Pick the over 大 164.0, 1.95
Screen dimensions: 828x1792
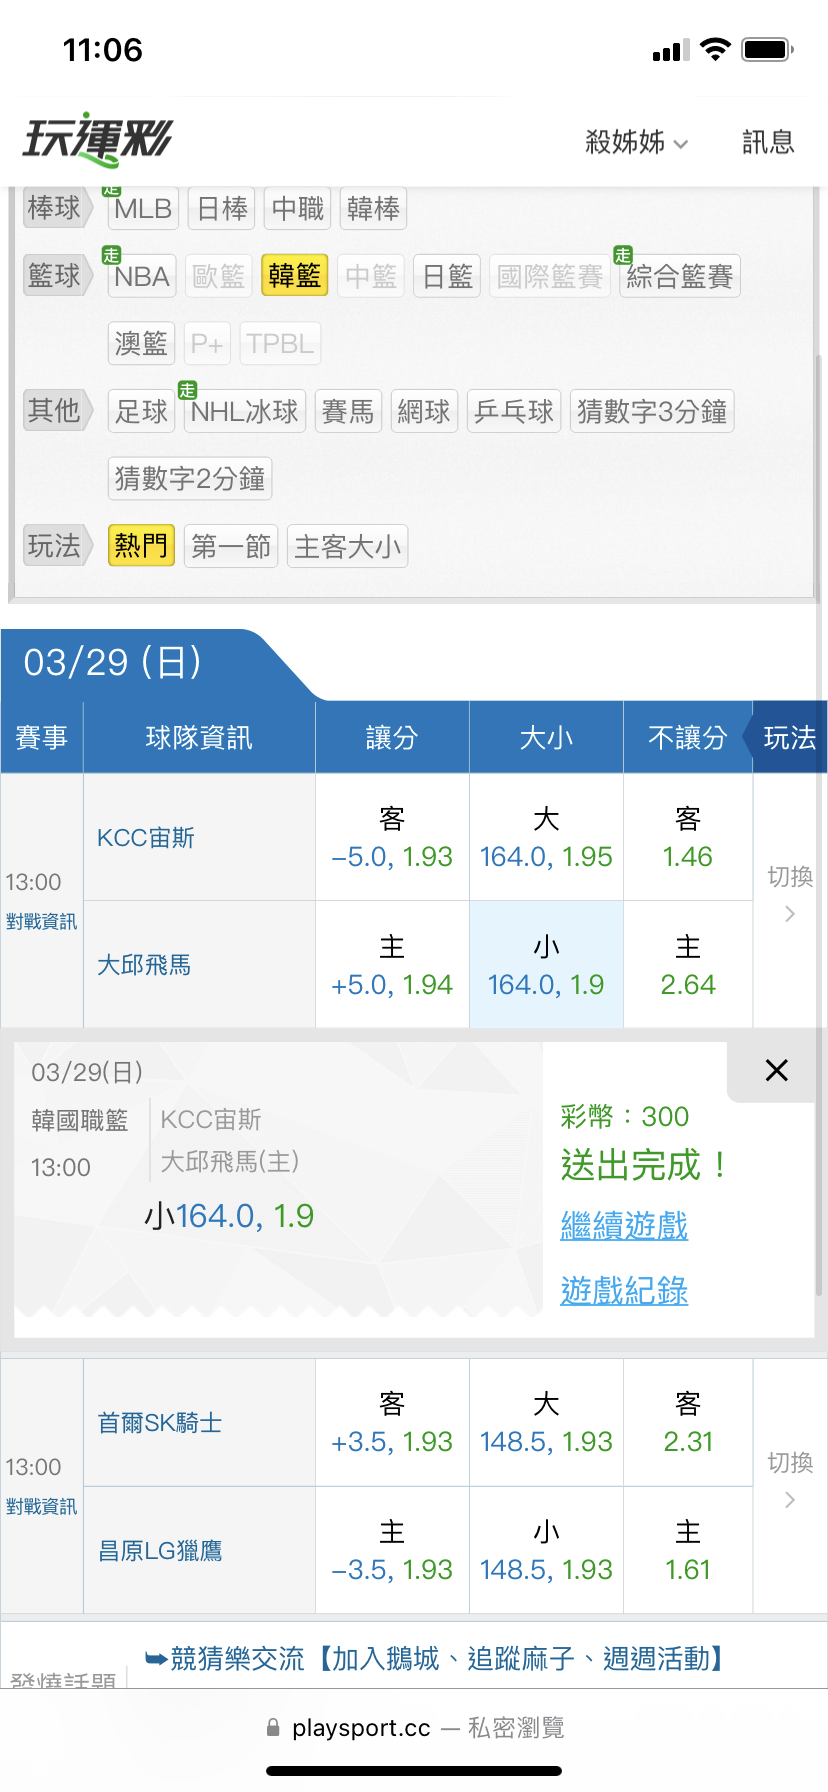point(546,838)
